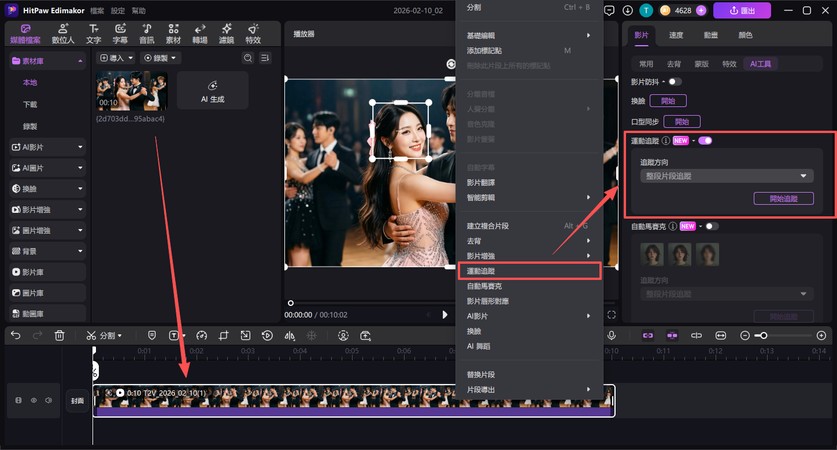Open the 素材 elements tool
This screenshot has width=837, height=450.
coord(173,34)
